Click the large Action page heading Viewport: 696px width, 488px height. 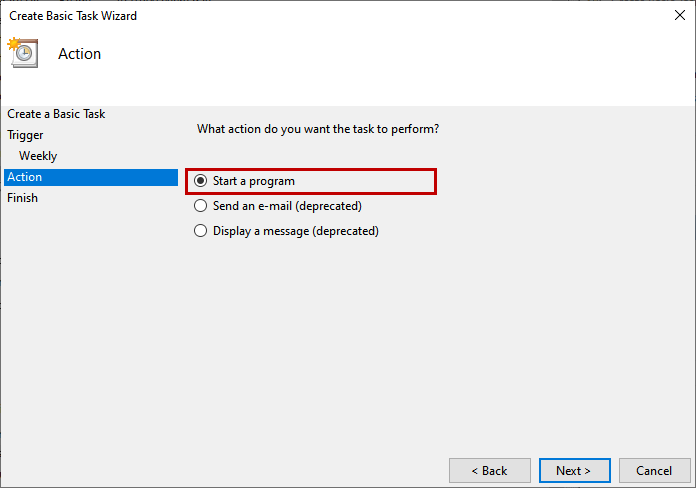pos(79,54)
